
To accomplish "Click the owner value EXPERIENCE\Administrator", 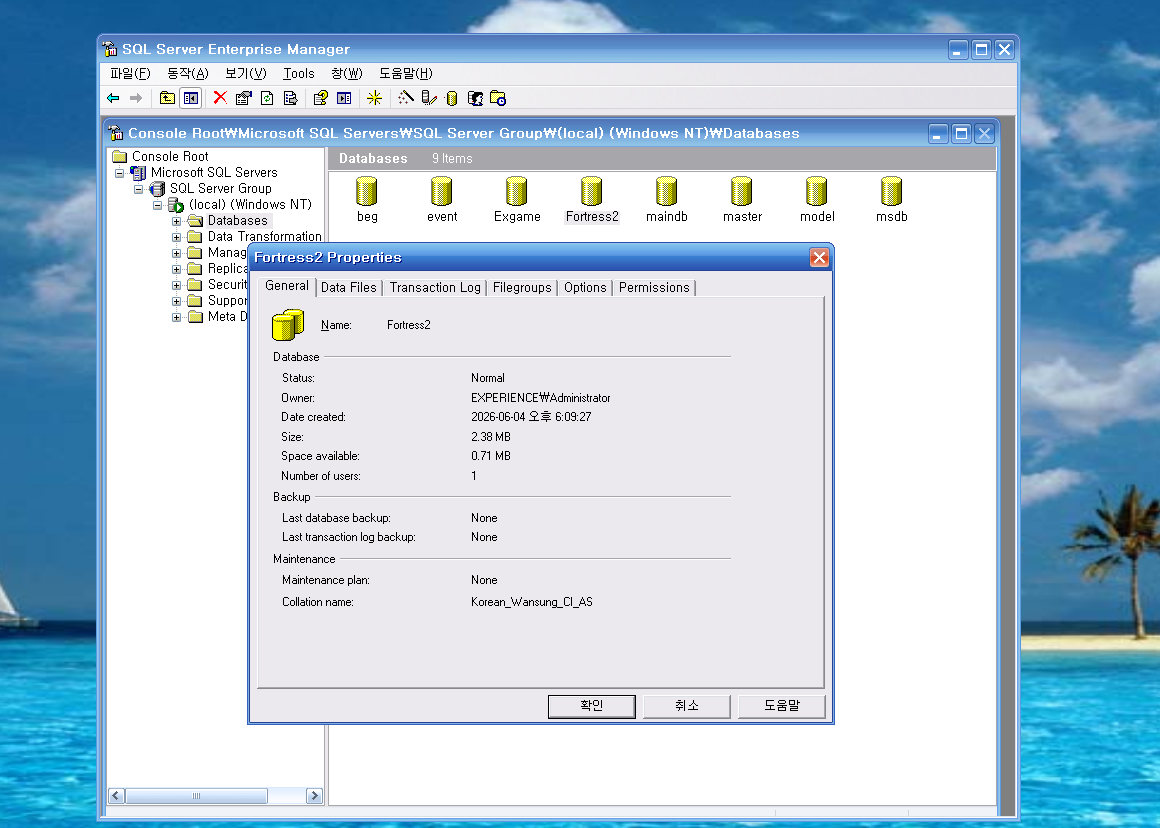I will 541,398.
